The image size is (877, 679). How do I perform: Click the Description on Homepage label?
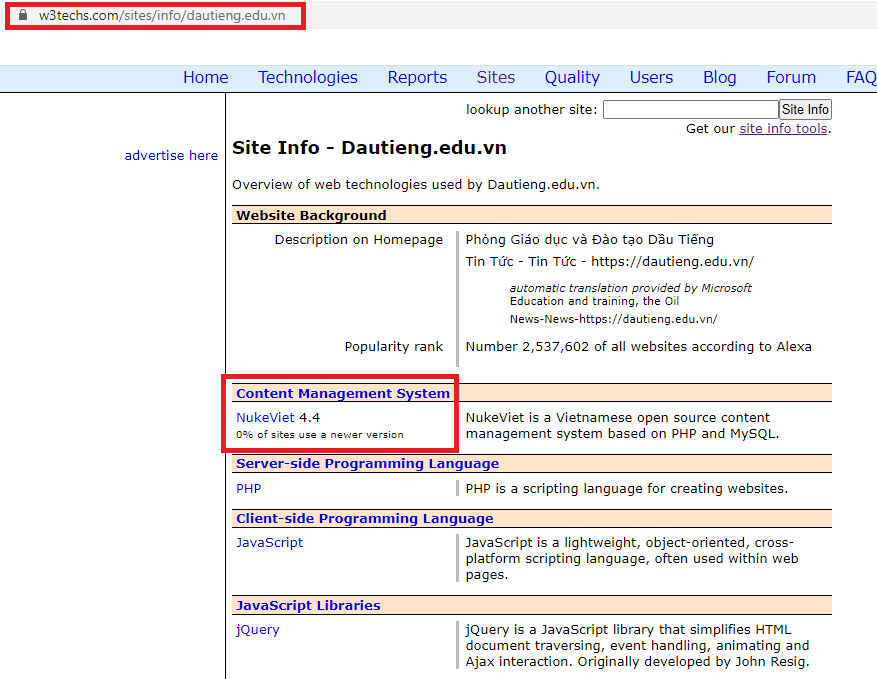(x=359, y=240)
